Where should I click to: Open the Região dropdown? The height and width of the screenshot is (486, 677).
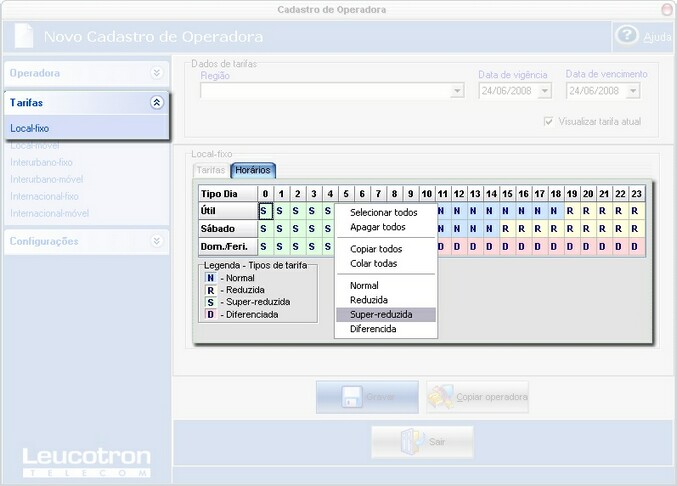click(x=457, y=91)
